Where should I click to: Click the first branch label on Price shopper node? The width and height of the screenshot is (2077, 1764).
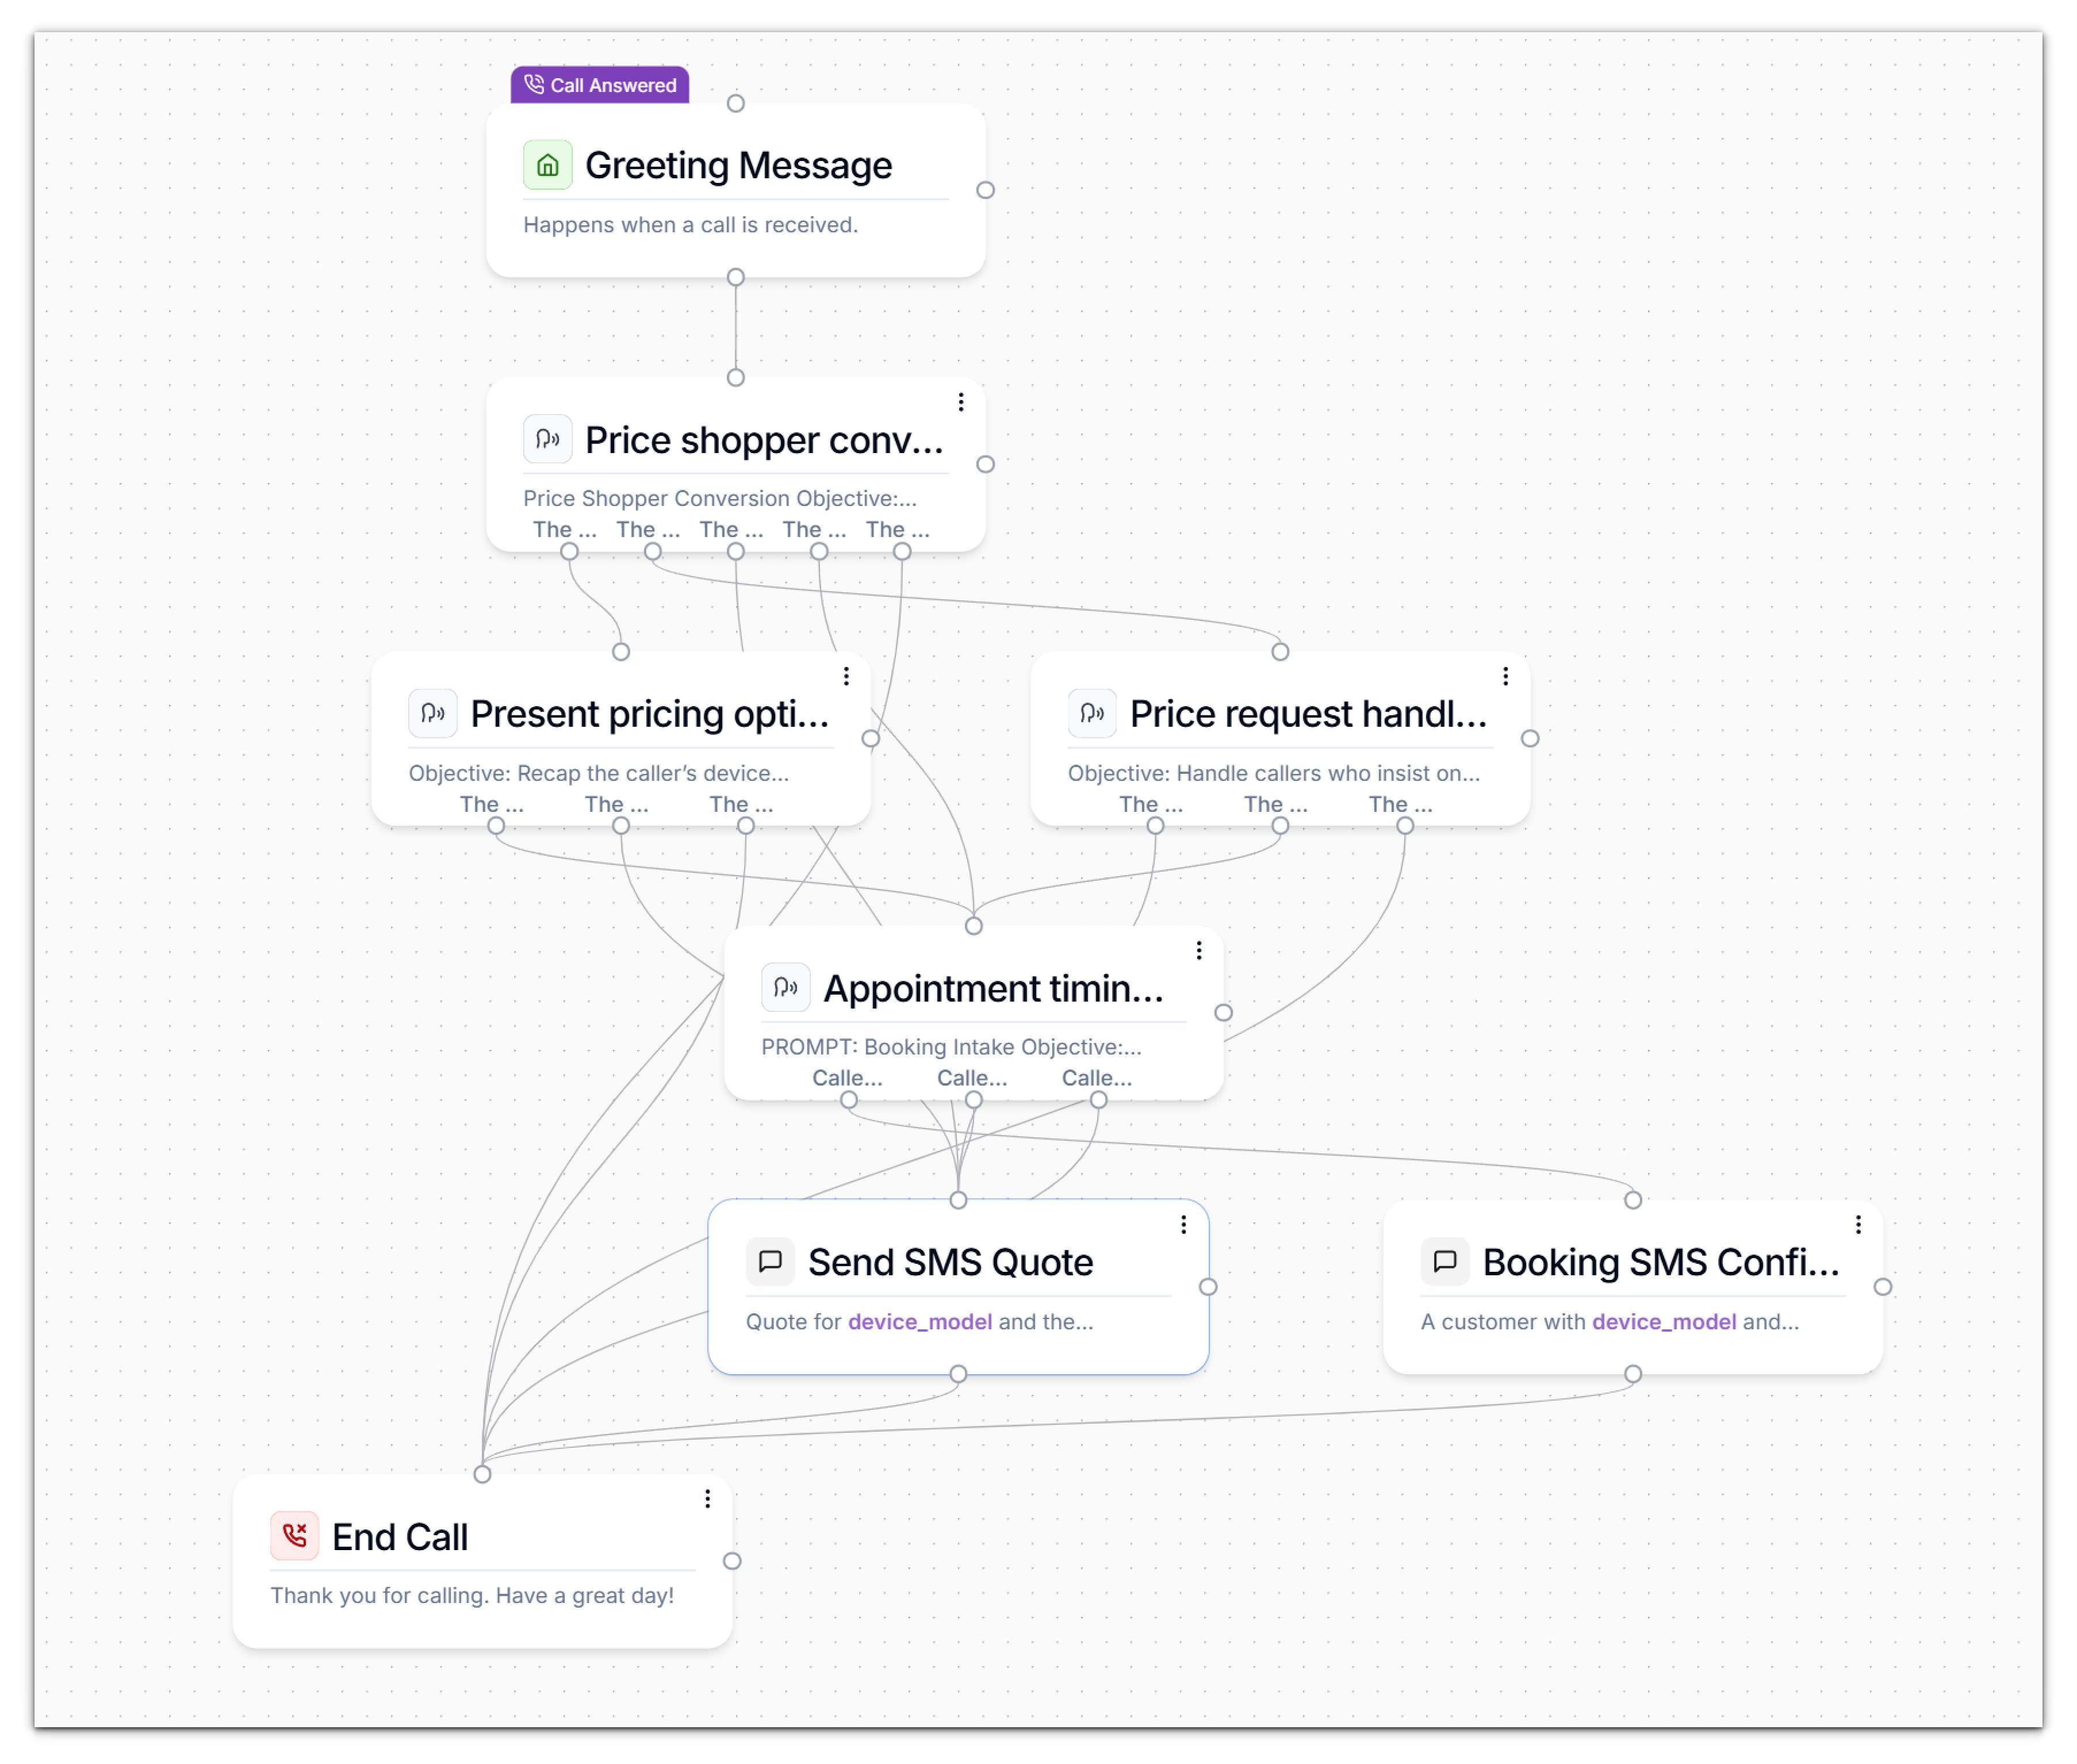pyautogui.click(x=563, y=529)
